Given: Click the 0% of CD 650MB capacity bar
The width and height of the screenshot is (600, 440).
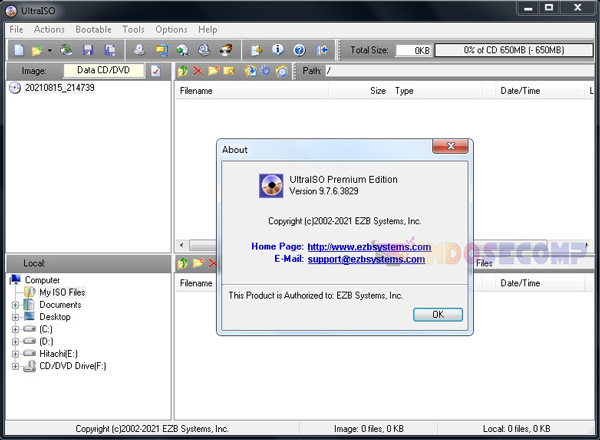Looking at the screenshot, I should [x=514, y=50].
